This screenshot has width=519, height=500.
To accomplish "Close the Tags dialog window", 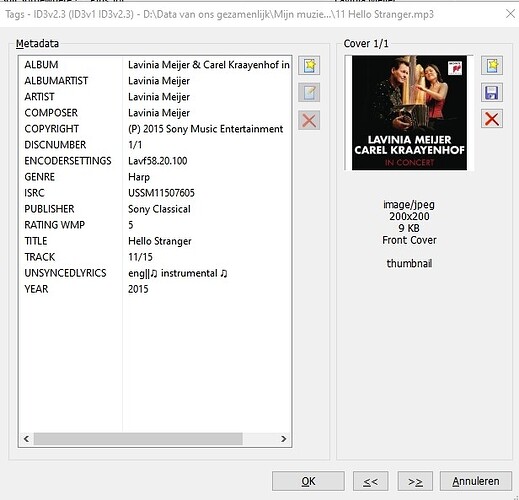I will click(510, 14).
